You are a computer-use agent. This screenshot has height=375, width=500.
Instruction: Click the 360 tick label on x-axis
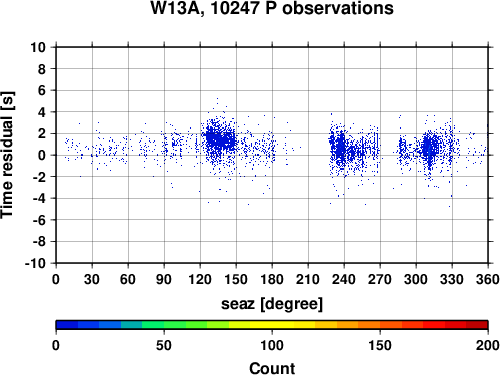[x=488, y=279]
